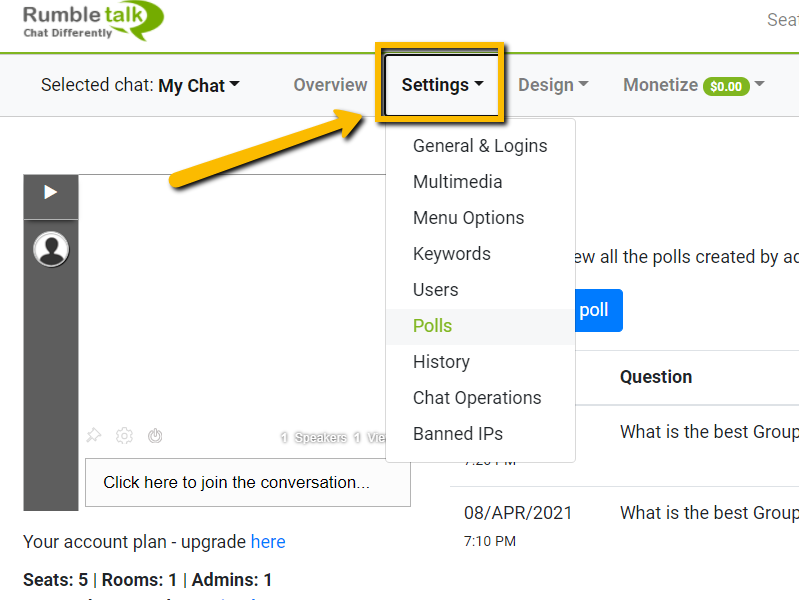Toggle the Settings dropdown menu
This screenshot has width=799, height=600.
(x=442, y=85)
